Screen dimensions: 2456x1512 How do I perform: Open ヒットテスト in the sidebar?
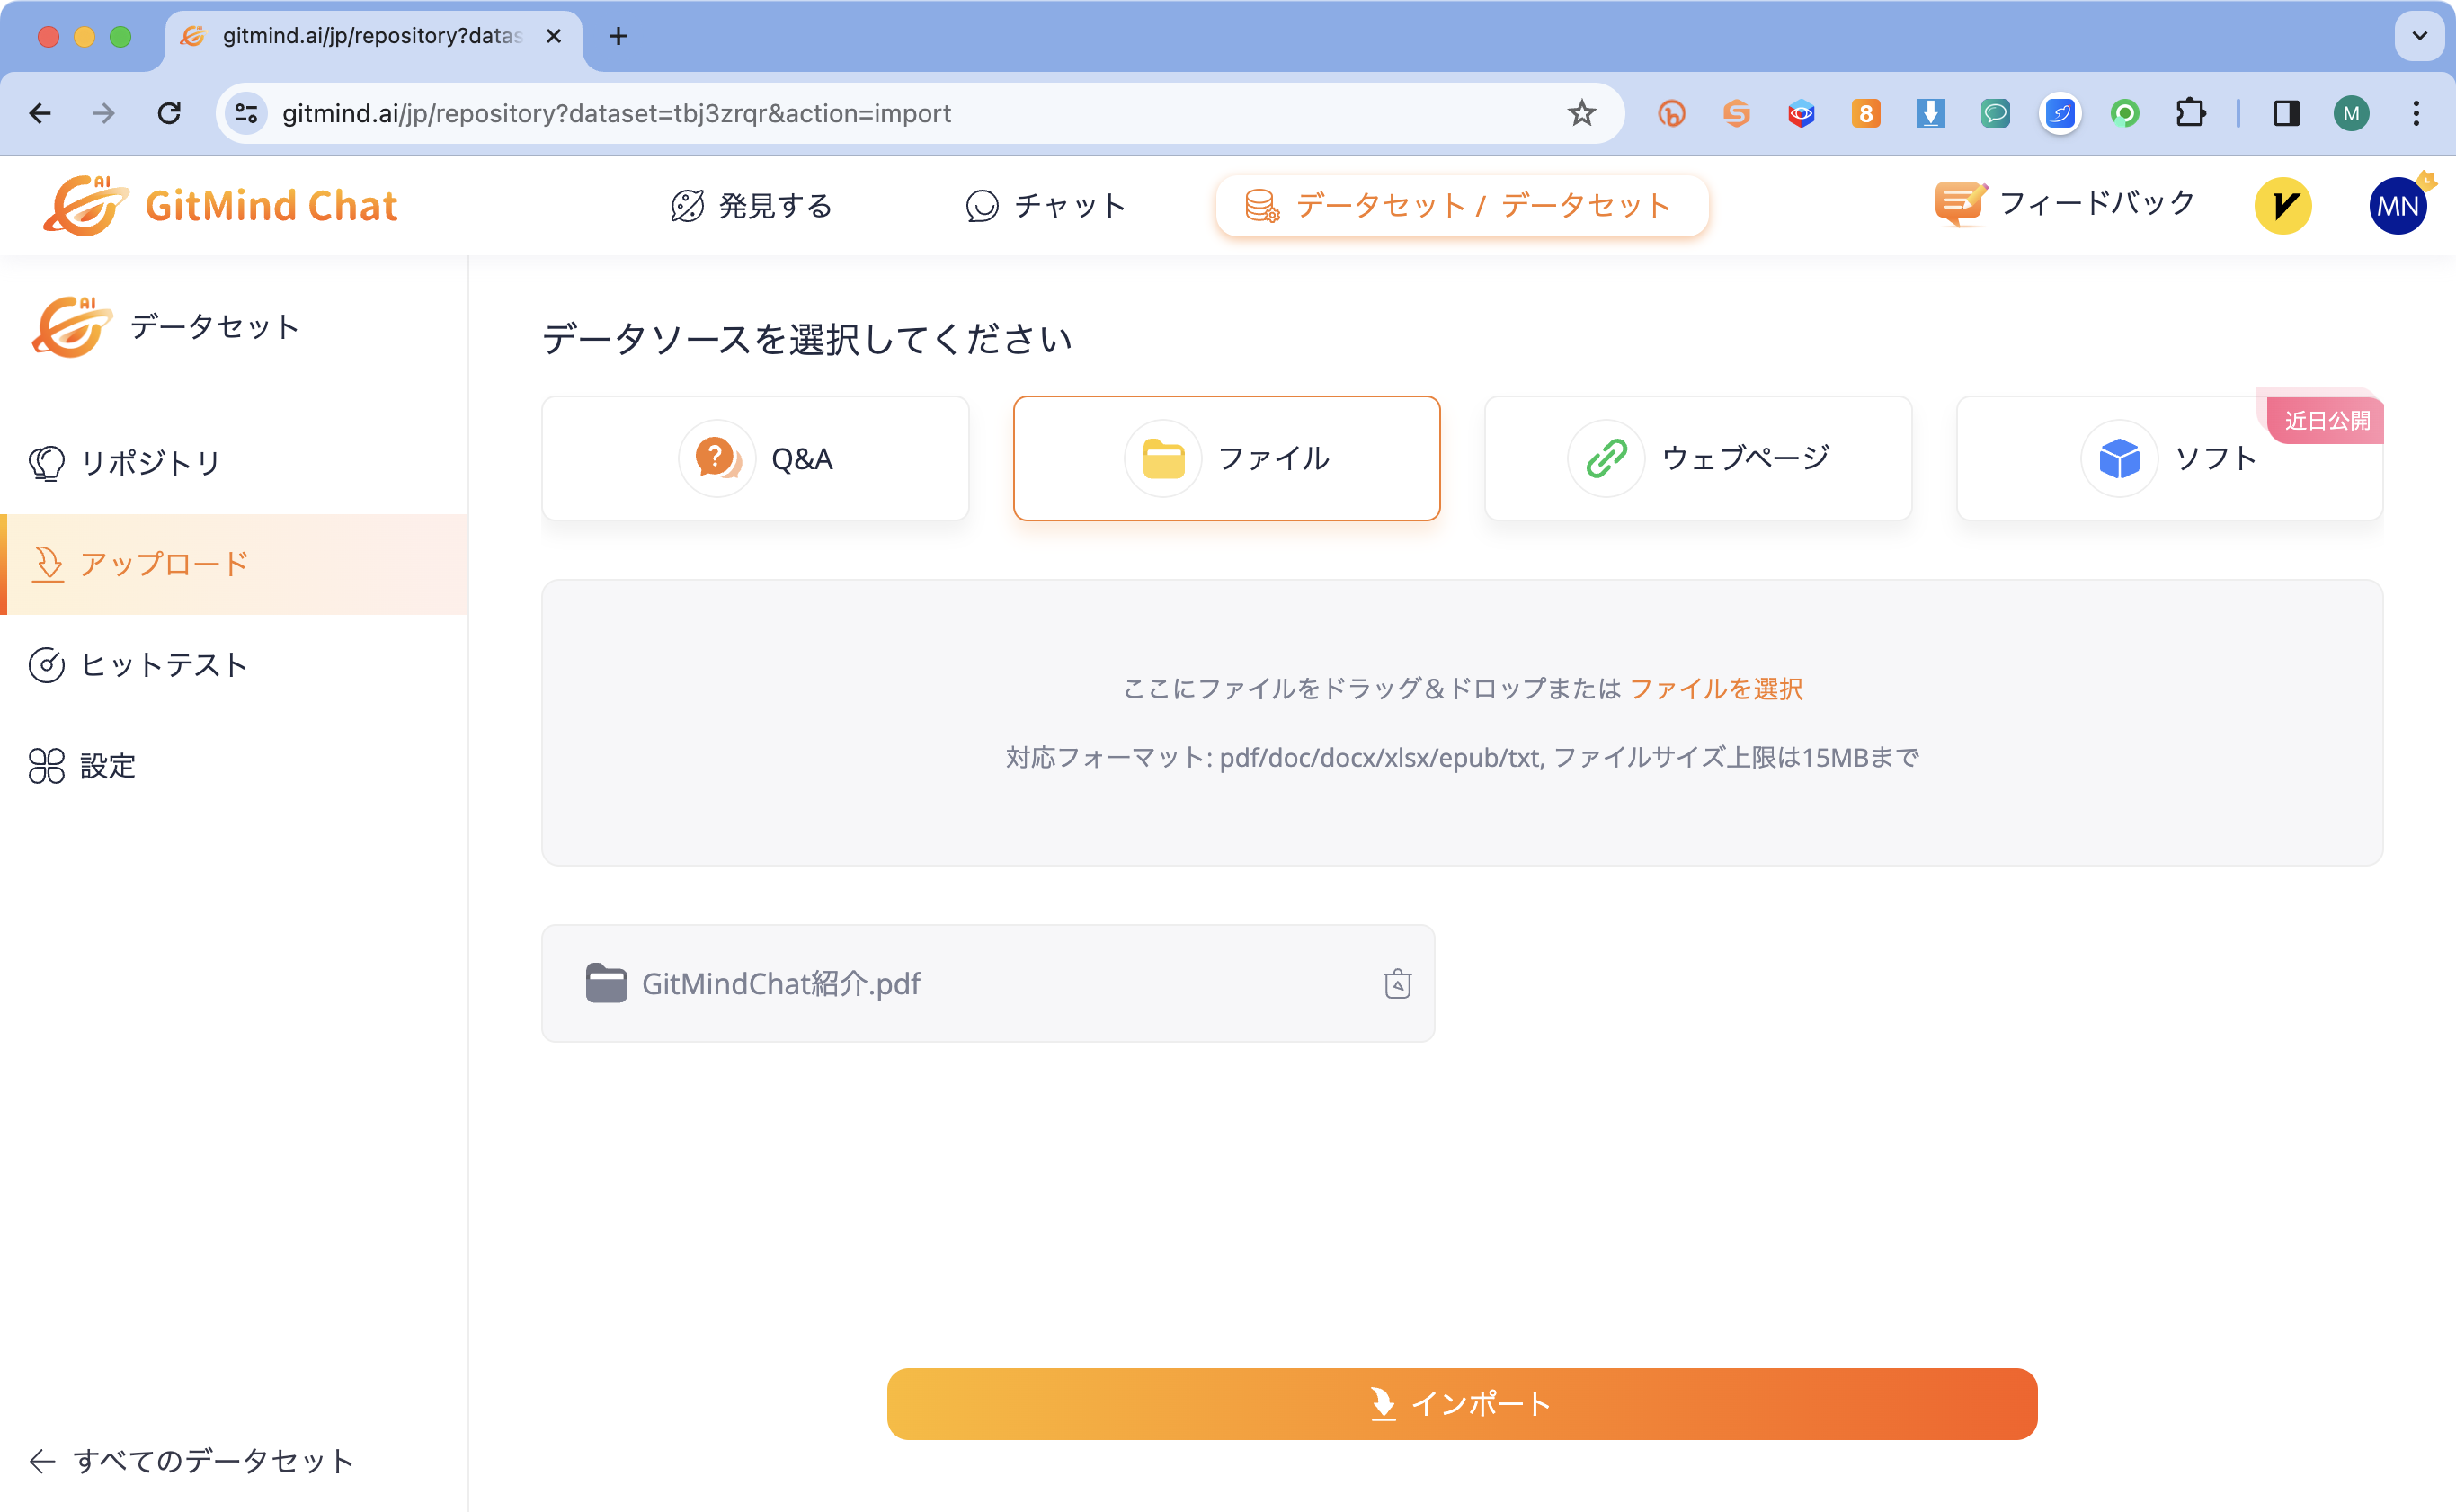pyautogui.click(x=163, y=664)
